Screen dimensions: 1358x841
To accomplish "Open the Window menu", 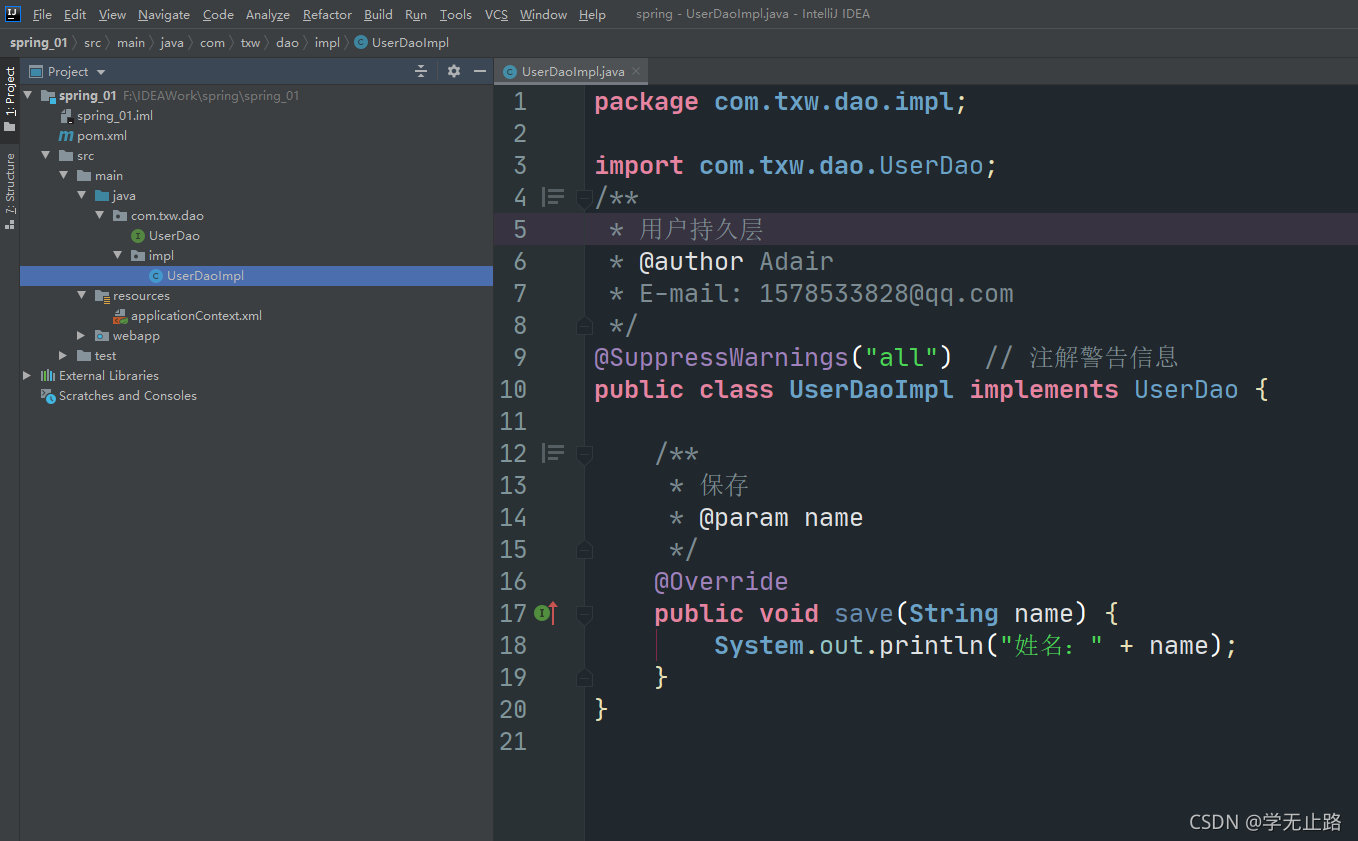I will click(543, 14).
